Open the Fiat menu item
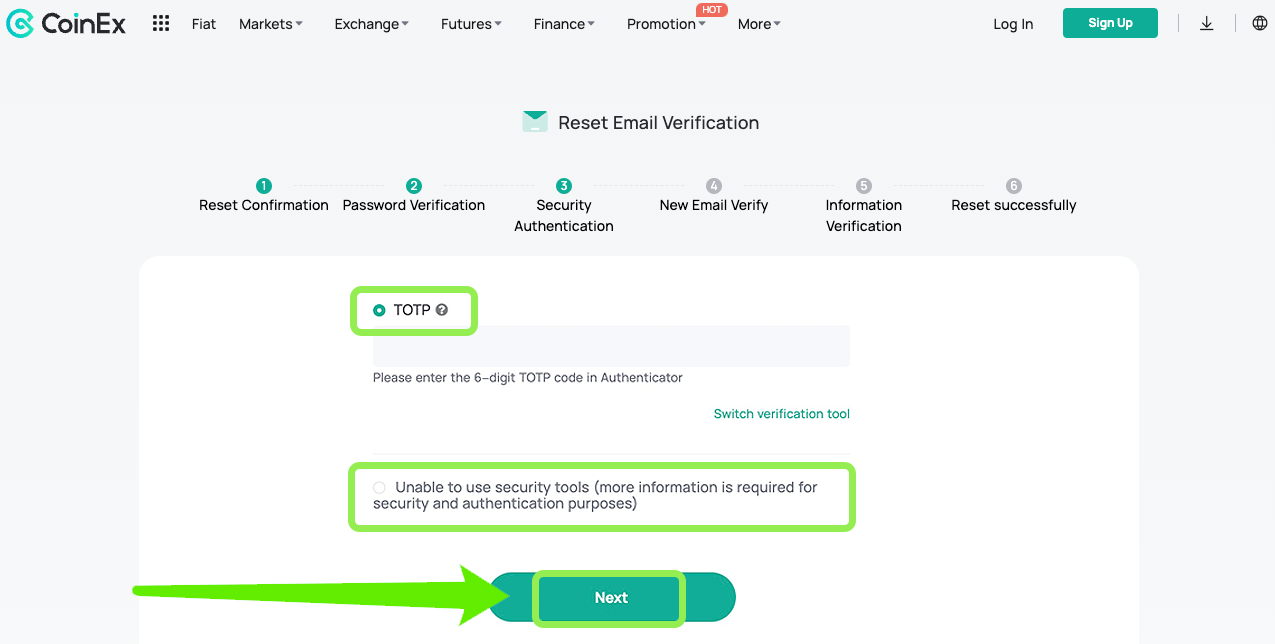This screenshot has height=644, width=1275. [204, 24]
